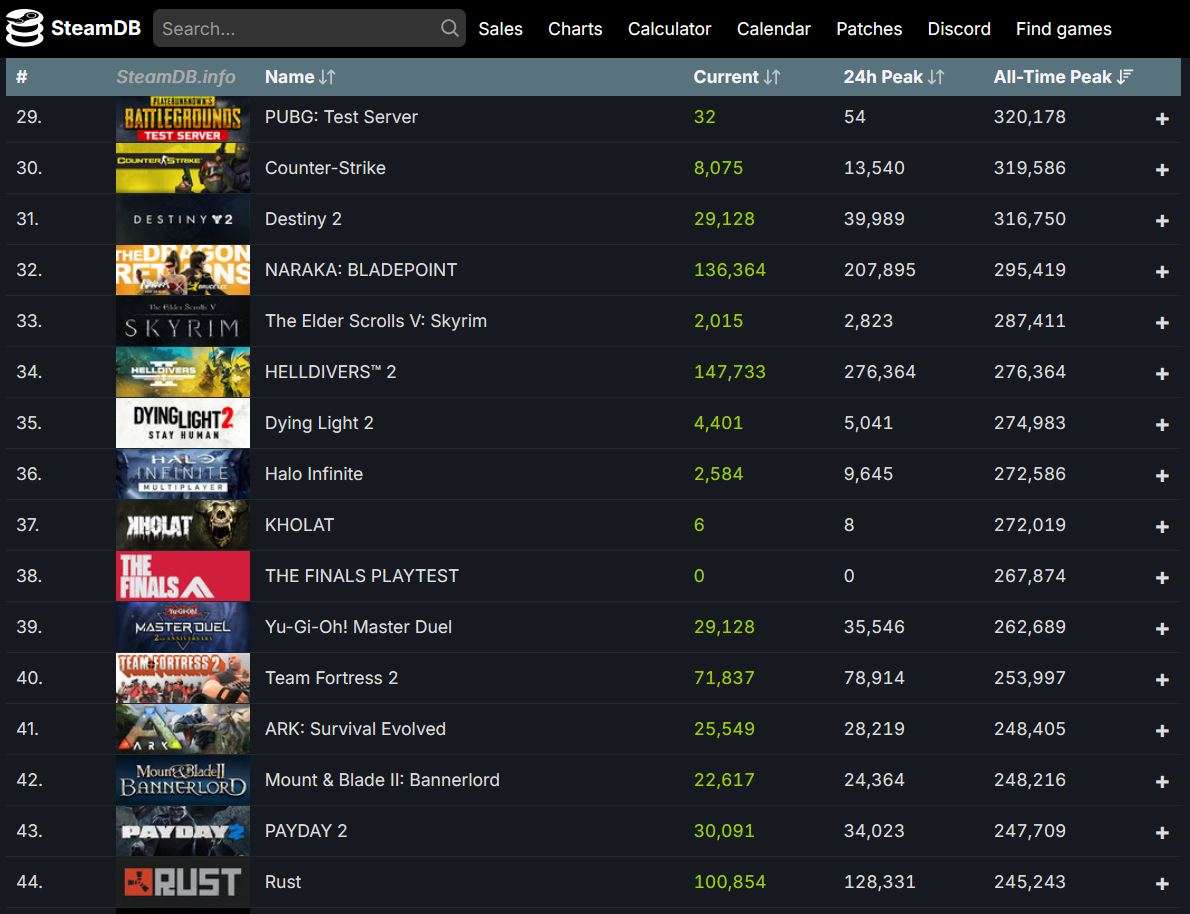This screenshot has height=914, width=1190.
Task: Expand the Destiny 2 row plus icon
Action: click(x=1162, y=220)
